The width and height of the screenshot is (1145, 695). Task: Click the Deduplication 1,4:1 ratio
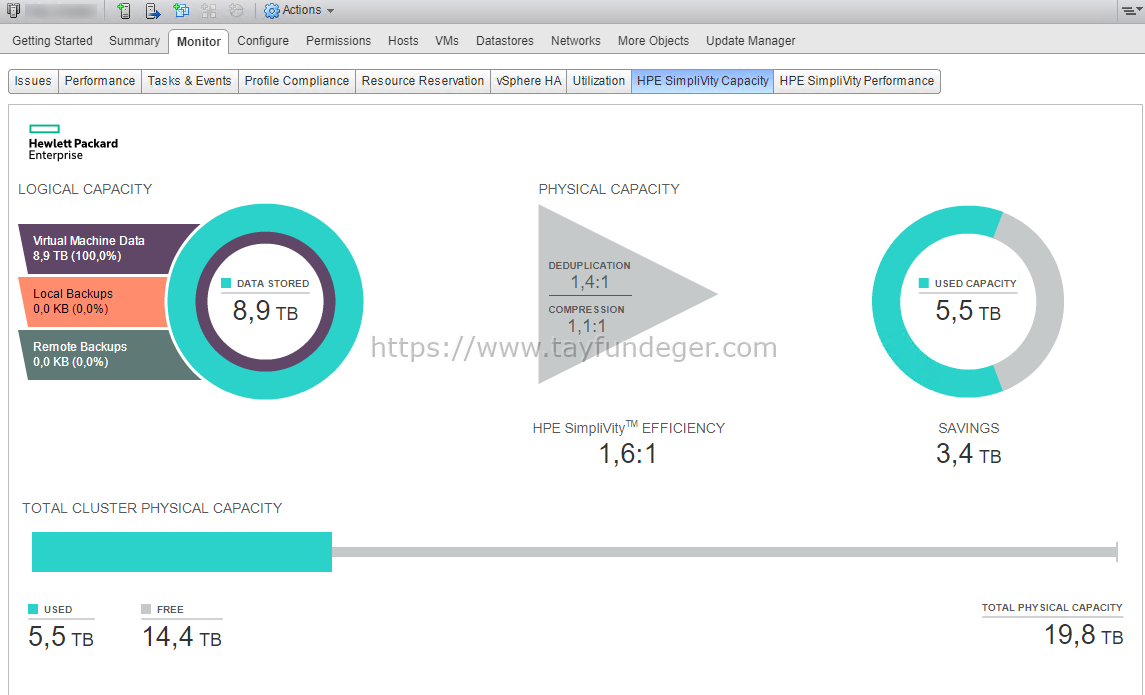click(589, 282)
